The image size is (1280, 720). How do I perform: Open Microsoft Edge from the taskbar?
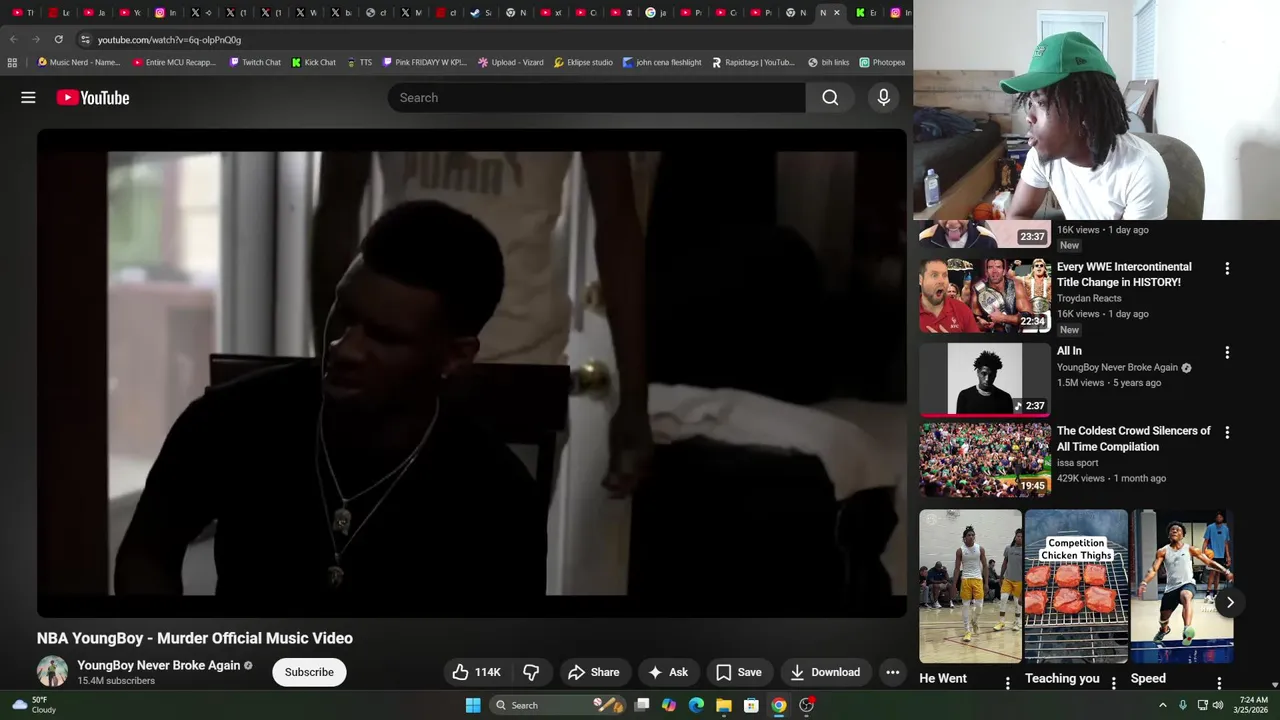(697, 705)
